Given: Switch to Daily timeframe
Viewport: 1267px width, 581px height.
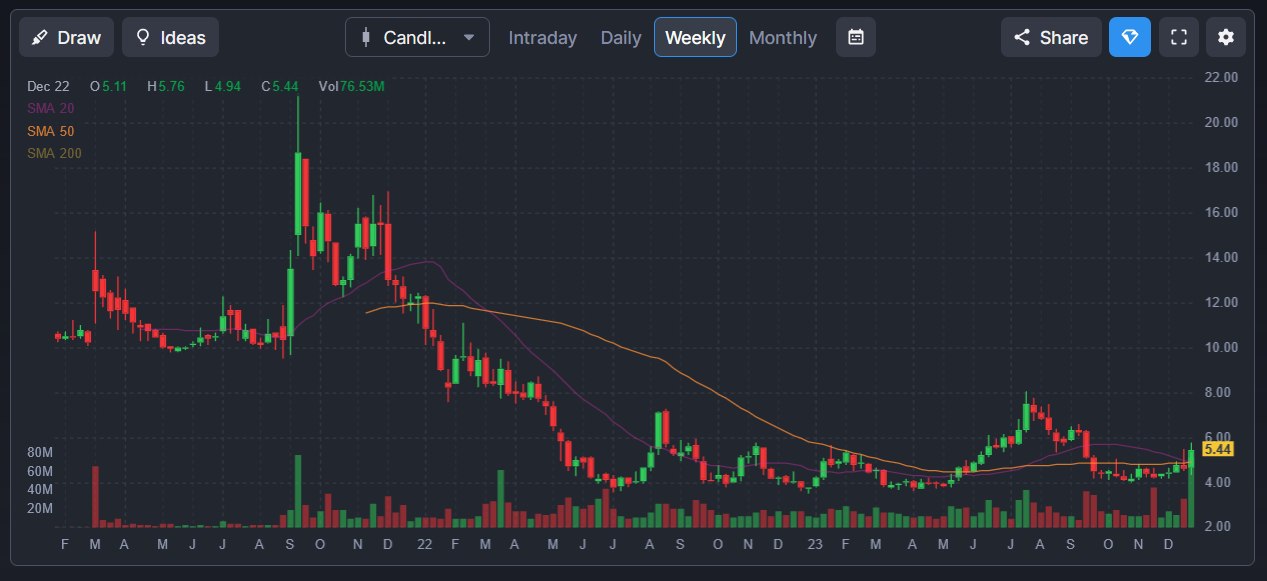Looking at the screenshot, I should pos(621,38).
